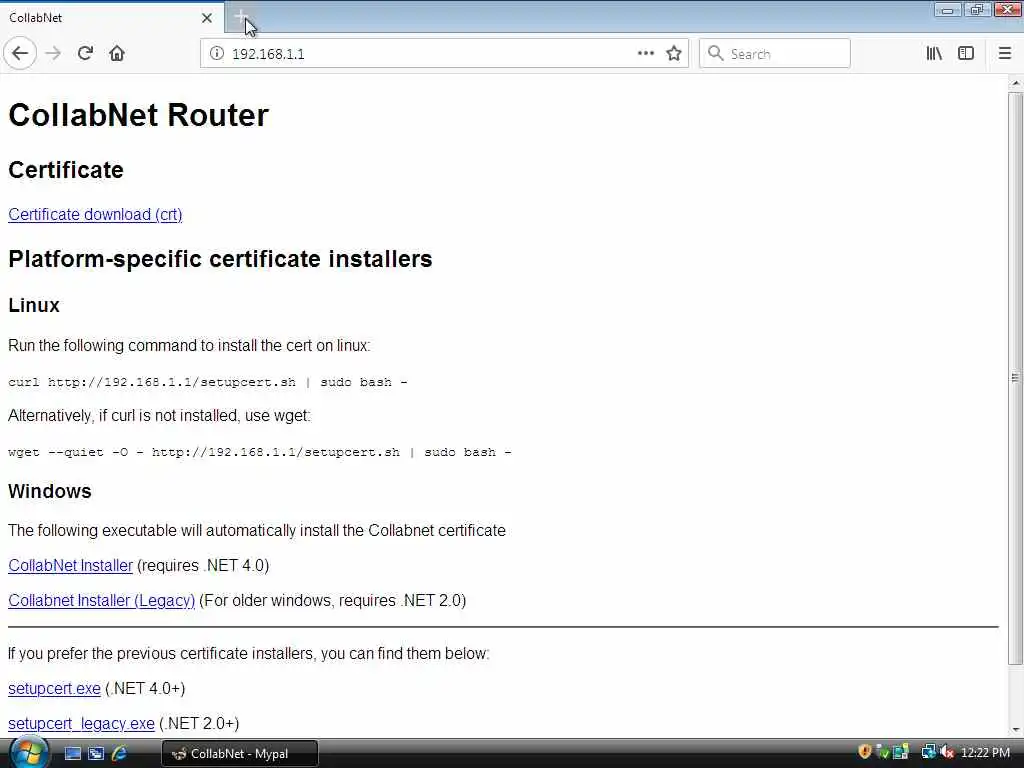Go back to the previous page
The width and height of the screenshot is (1024, 768).
click(x=20, y=54)
